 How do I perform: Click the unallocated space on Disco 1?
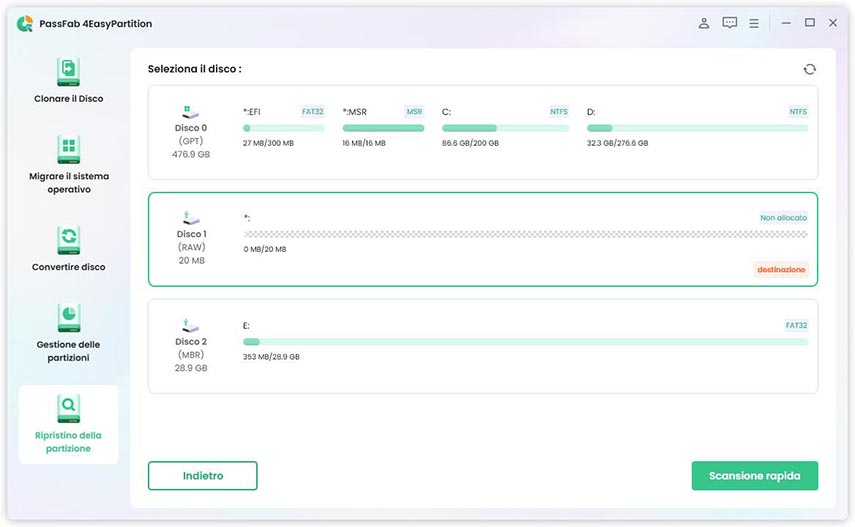tap(525, 234)
